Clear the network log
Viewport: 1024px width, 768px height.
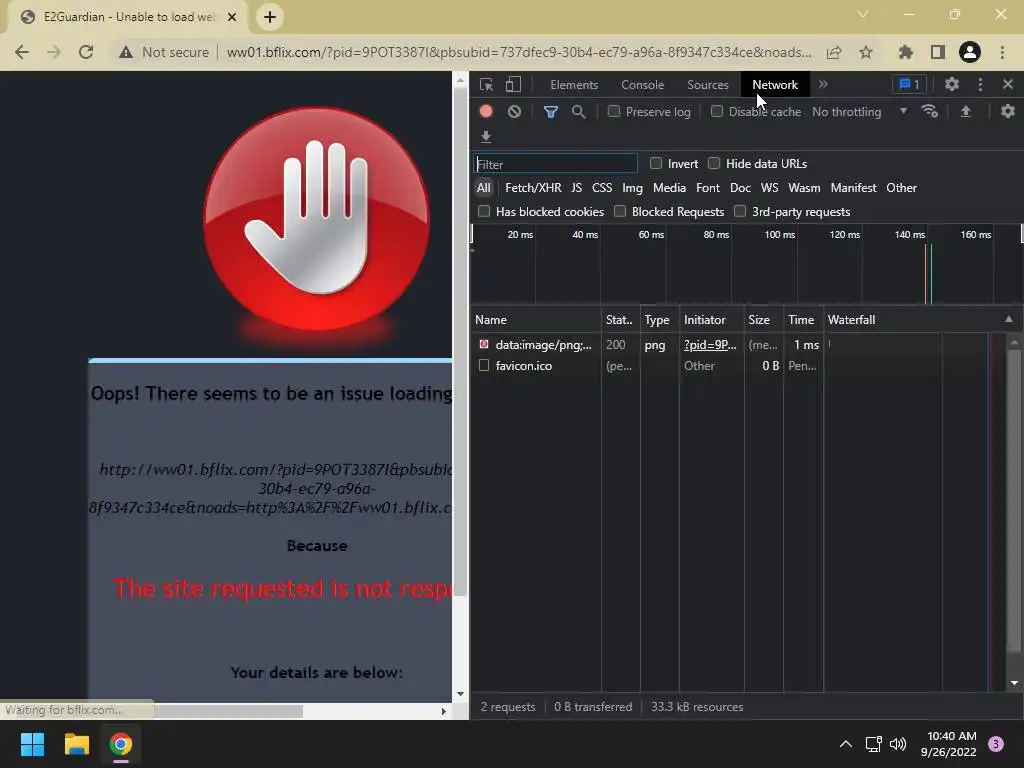point(515,111)
